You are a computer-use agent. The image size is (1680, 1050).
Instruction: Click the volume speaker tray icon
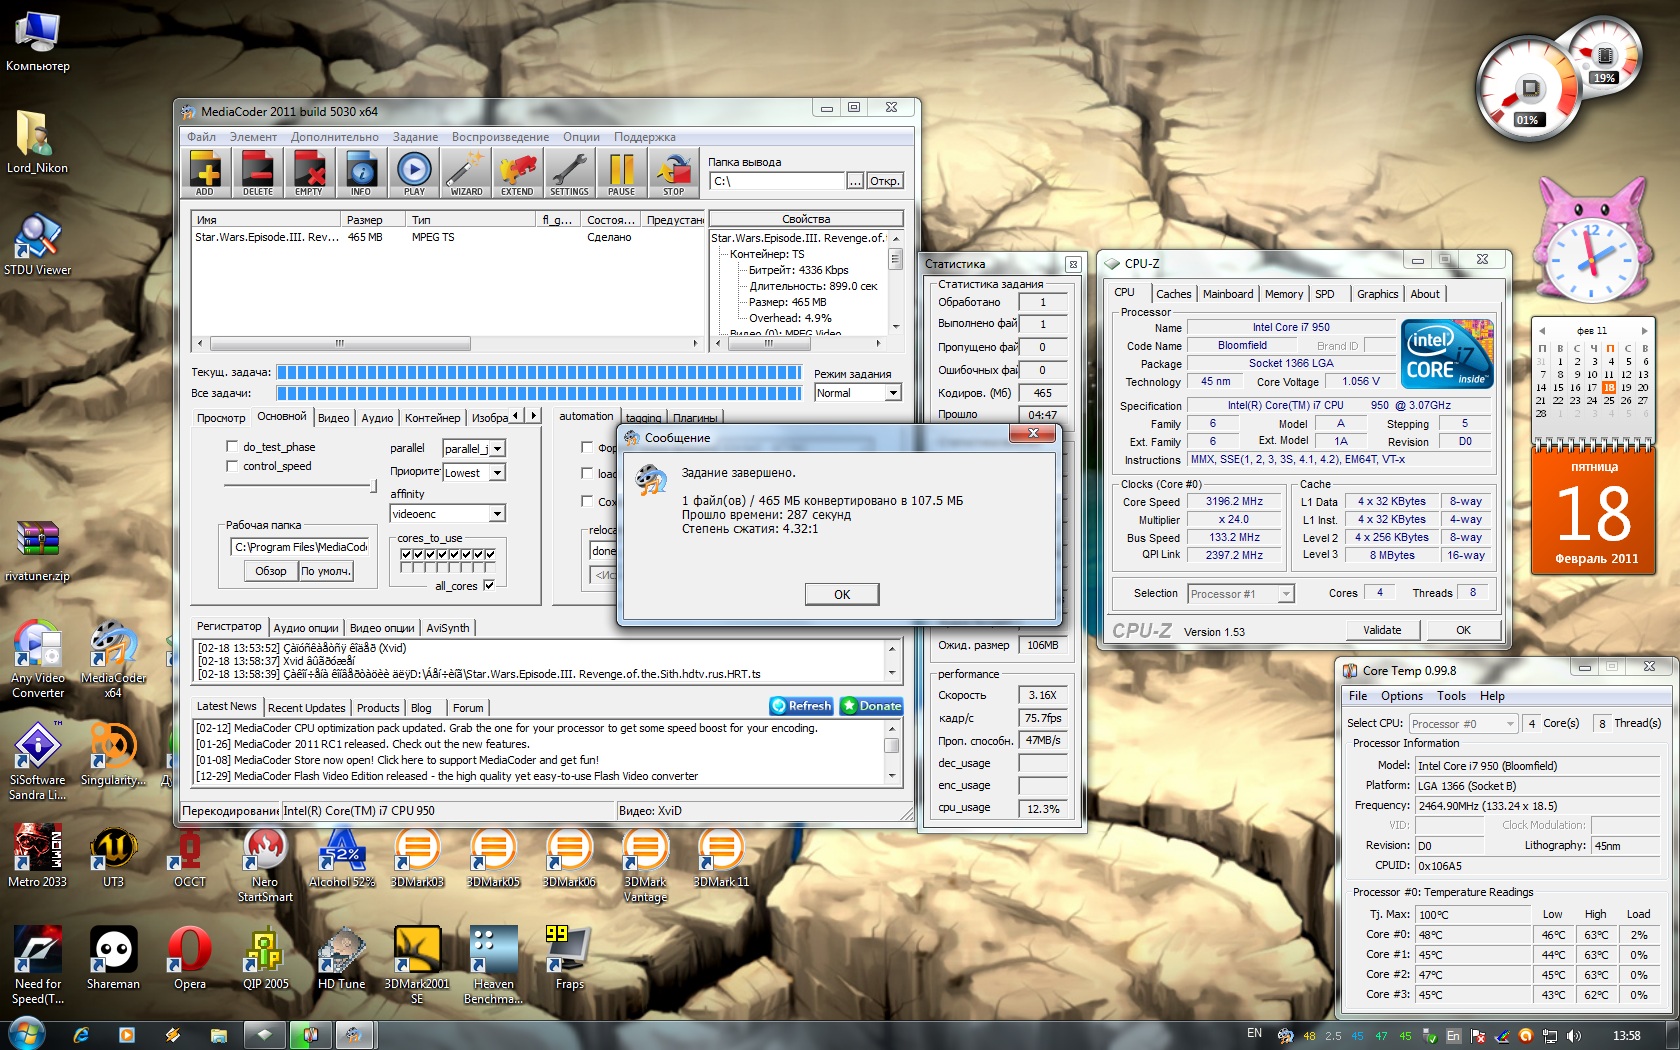[x=1574, y=1036]
